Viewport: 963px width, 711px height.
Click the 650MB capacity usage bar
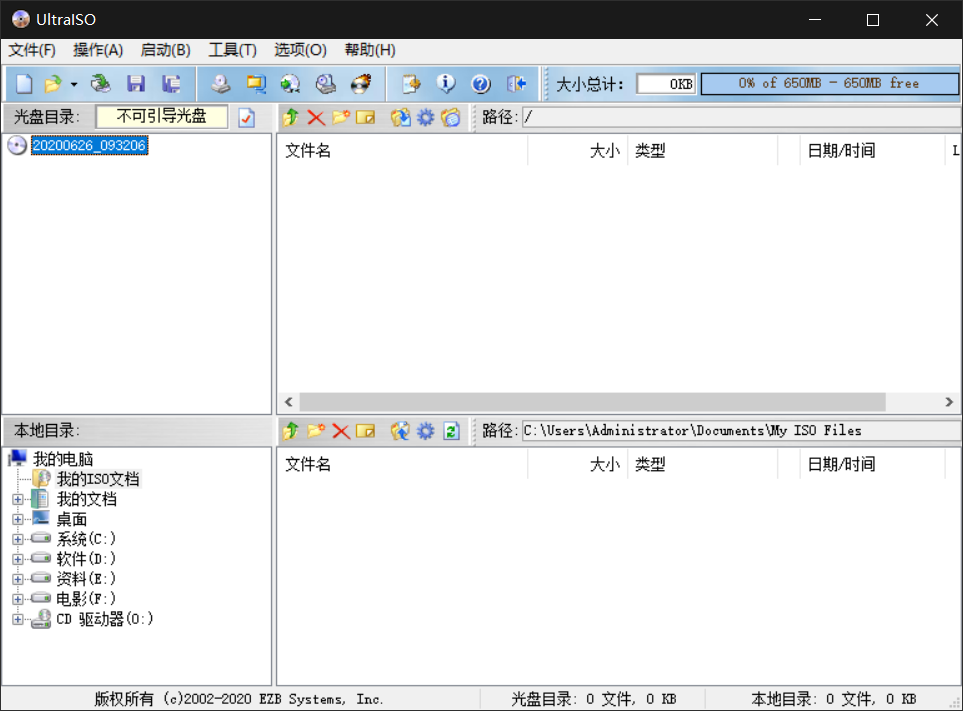pyautogui.click(x=829, y=84)
